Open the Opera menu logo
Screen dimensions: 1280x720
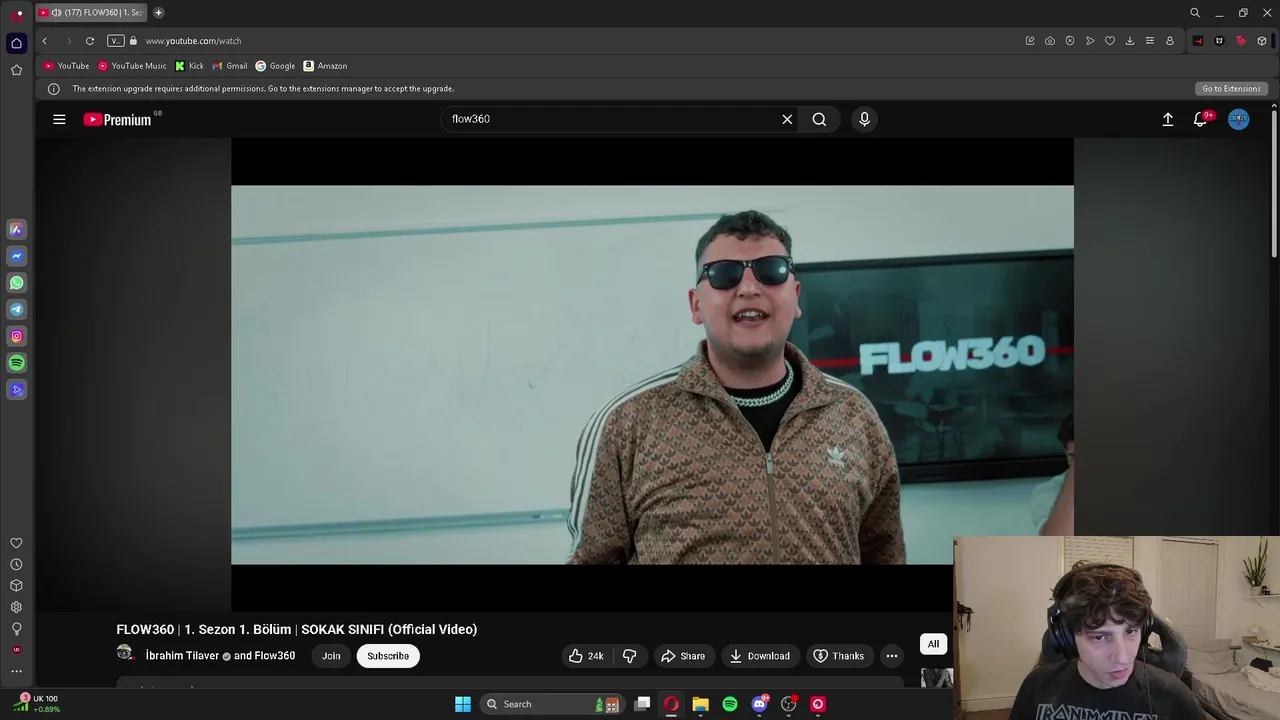click(x=19, y=14)
